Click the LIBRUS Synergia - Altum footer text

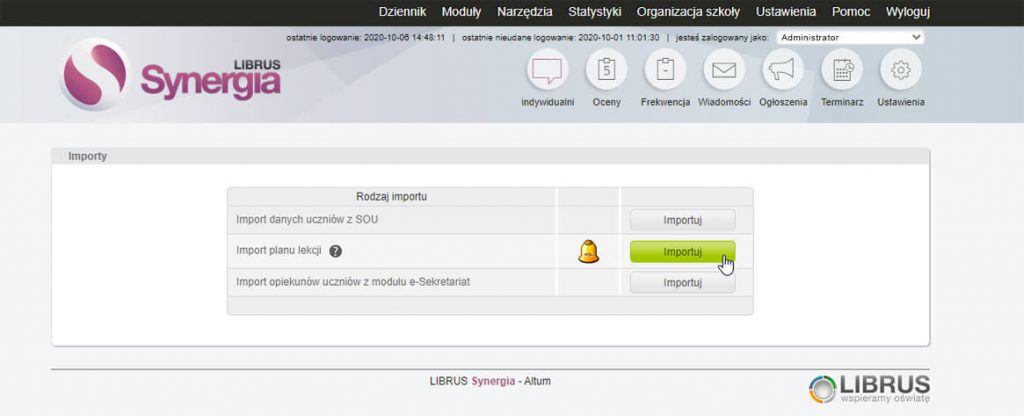[490, 381]
